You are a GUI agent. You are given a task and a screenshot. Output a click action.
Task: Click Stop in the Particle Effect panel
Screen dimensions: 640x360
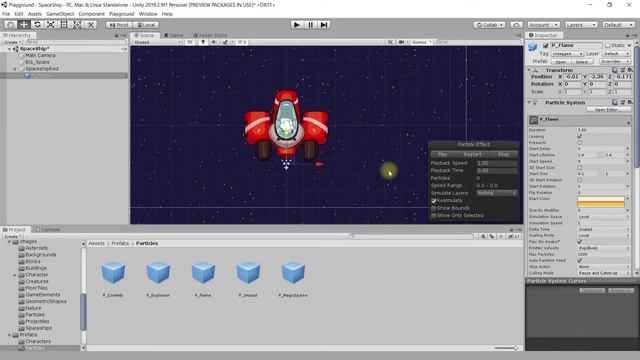click(504, 155)
